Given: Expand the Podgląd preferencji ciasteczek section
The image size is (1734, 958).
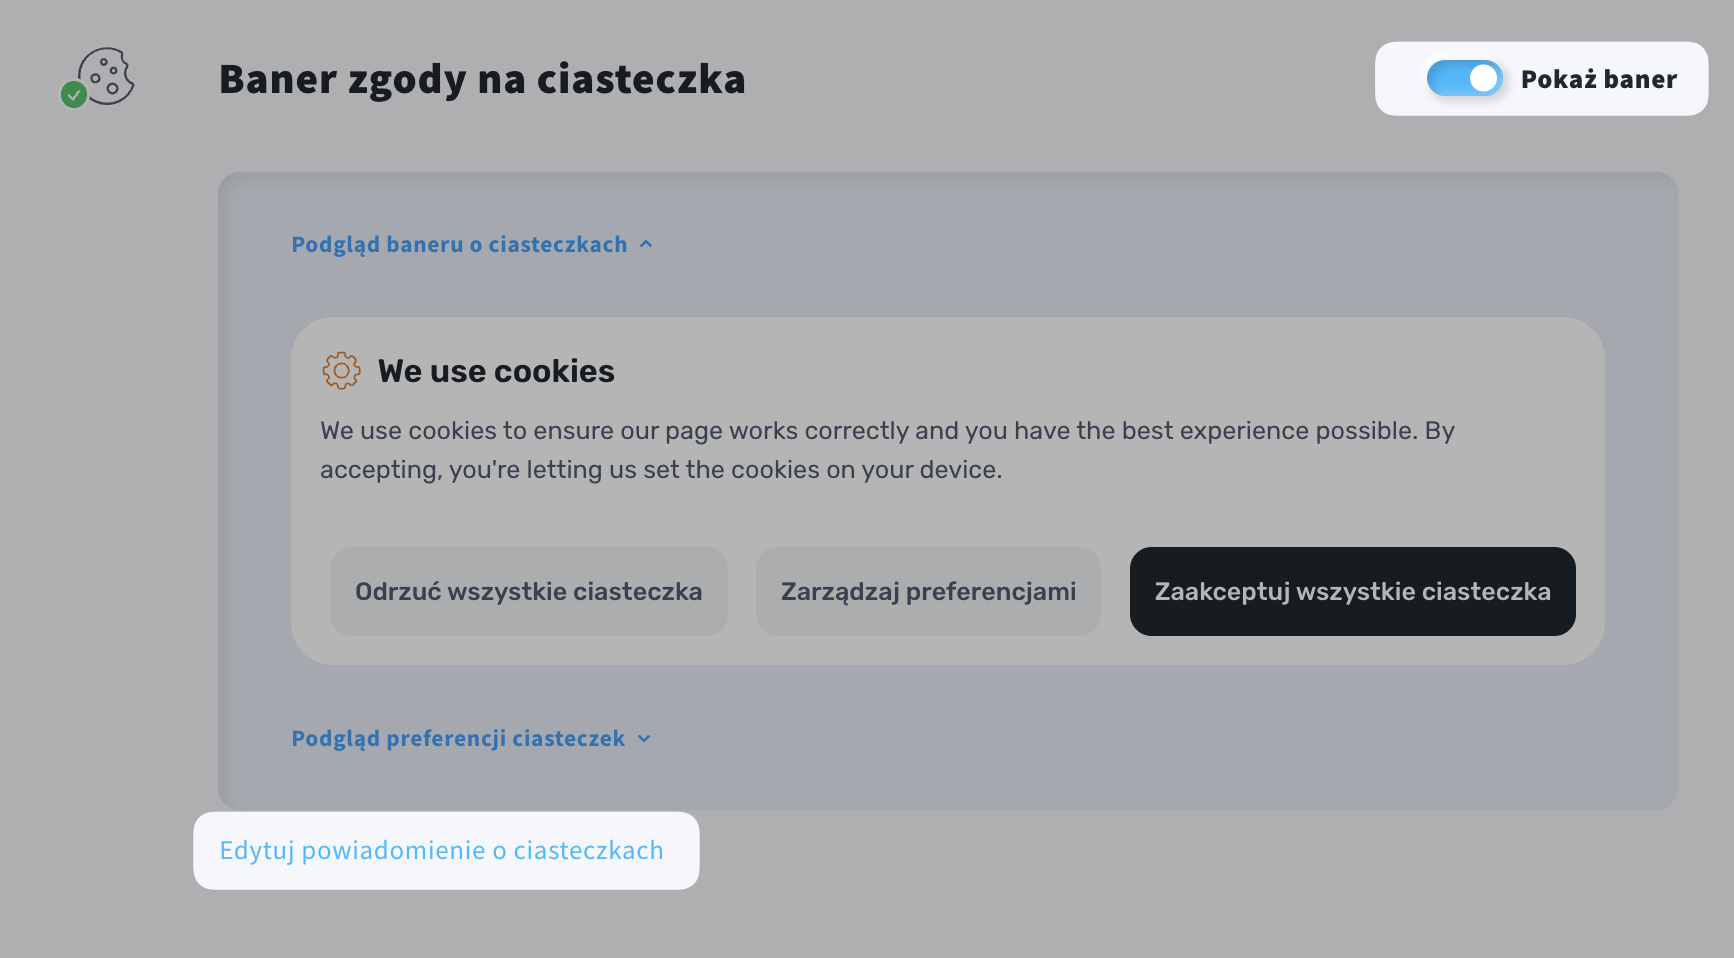Looking at the screenshot, I should 458,739.
